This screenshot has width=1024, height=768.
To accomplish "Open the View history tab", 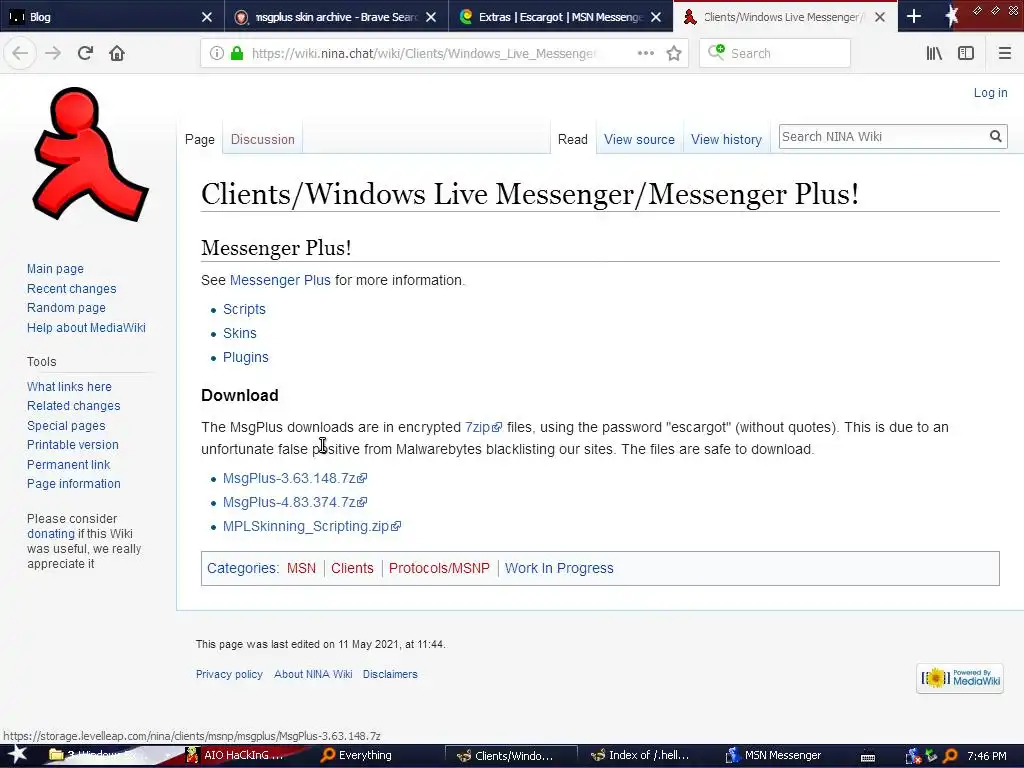I will pos(726,139).
